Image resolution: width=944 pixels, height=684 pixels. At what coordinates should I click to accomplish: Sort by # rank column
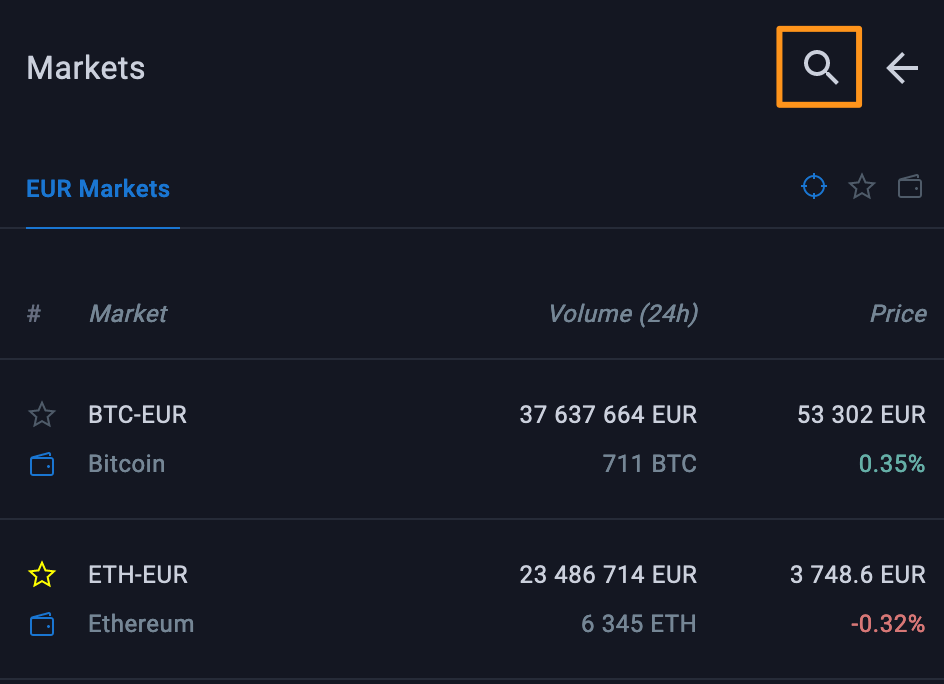(34, 314)
